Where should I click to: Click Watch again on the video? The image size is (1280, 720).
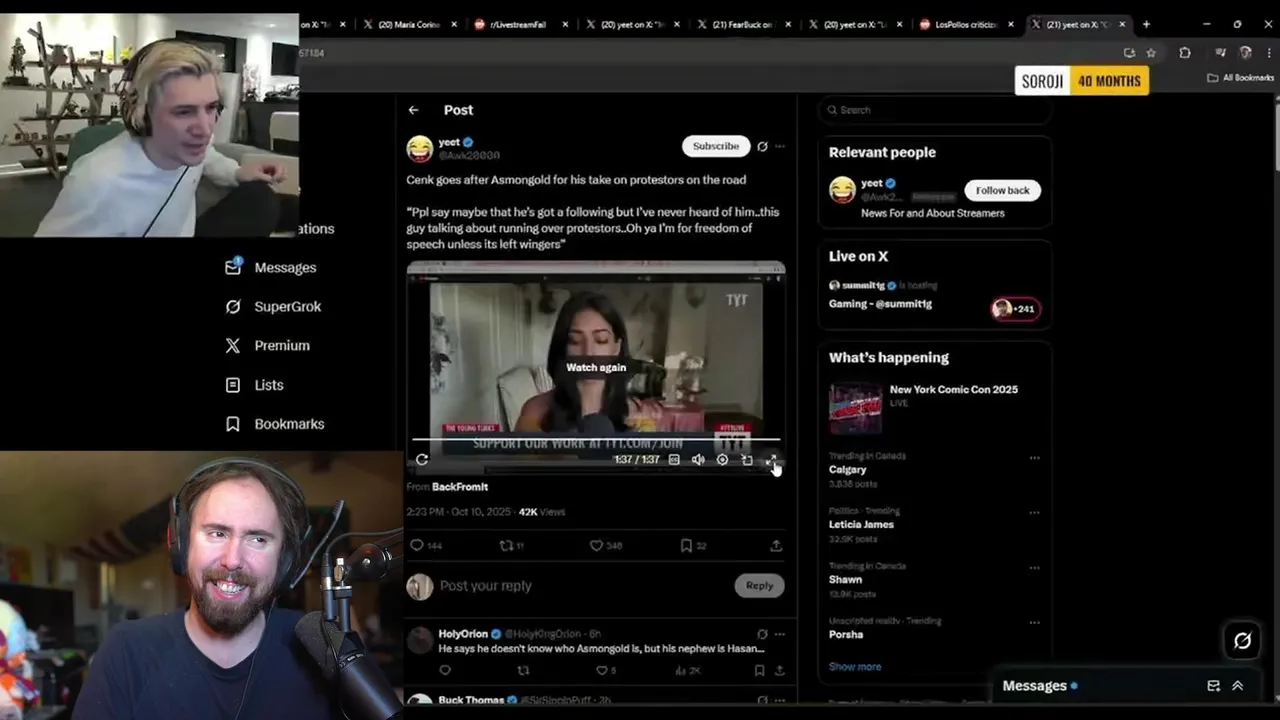[596, 367]
